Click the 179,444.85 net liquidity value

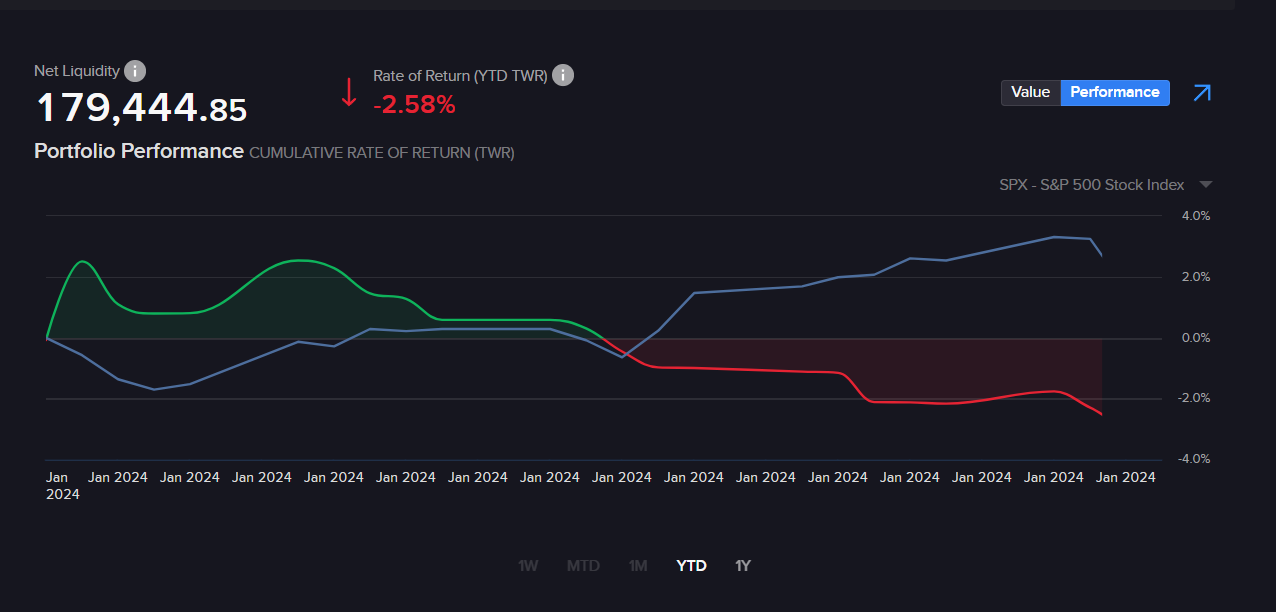141,109
